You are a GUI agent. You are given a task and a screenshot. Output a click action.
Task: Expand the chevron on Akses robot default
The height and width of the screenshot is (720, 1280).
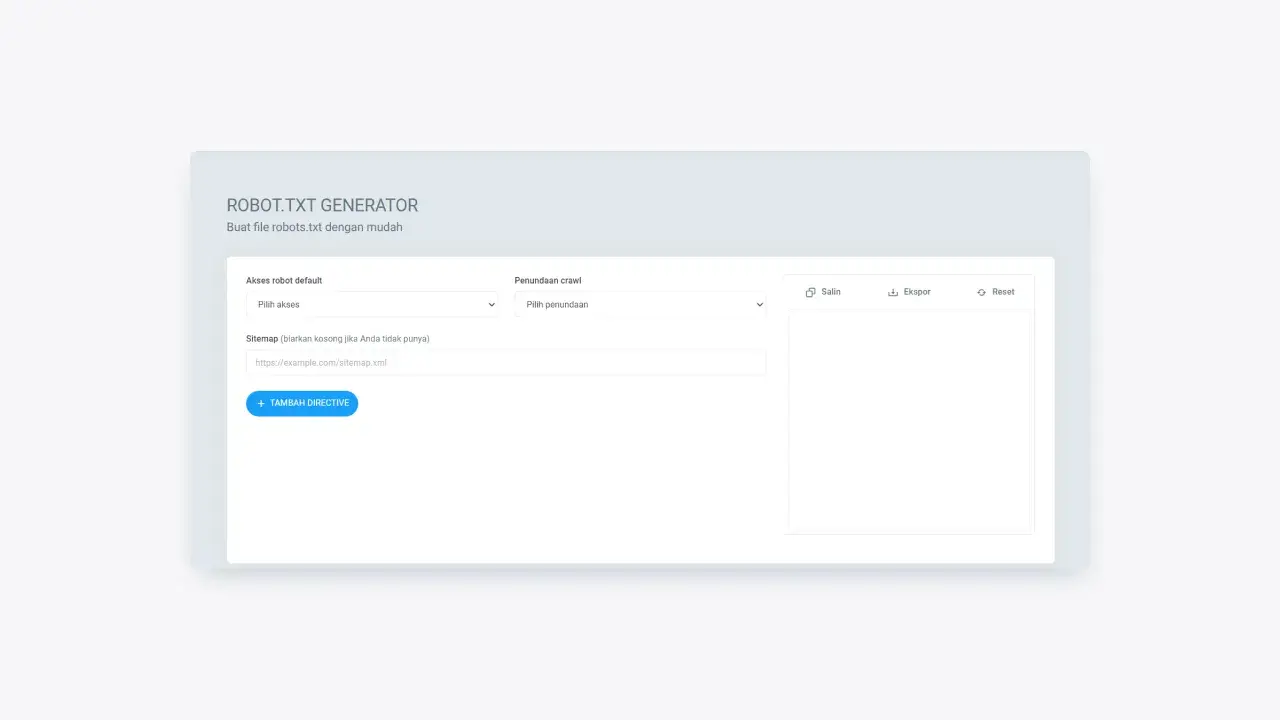[x=491, y=305]
